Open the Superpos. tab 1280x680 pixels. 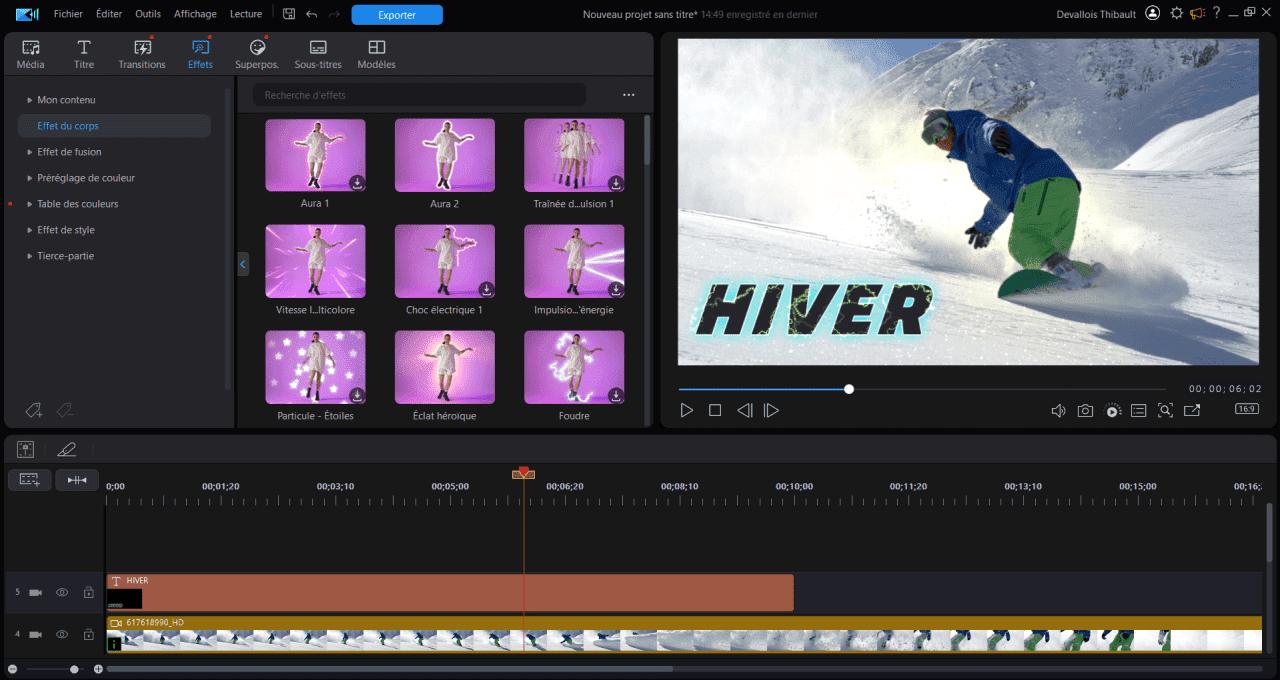tap(257, 54)
